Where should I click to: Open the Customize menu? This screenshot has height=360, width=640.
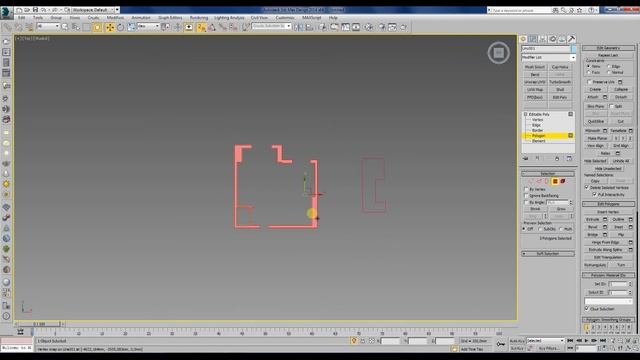285,18
